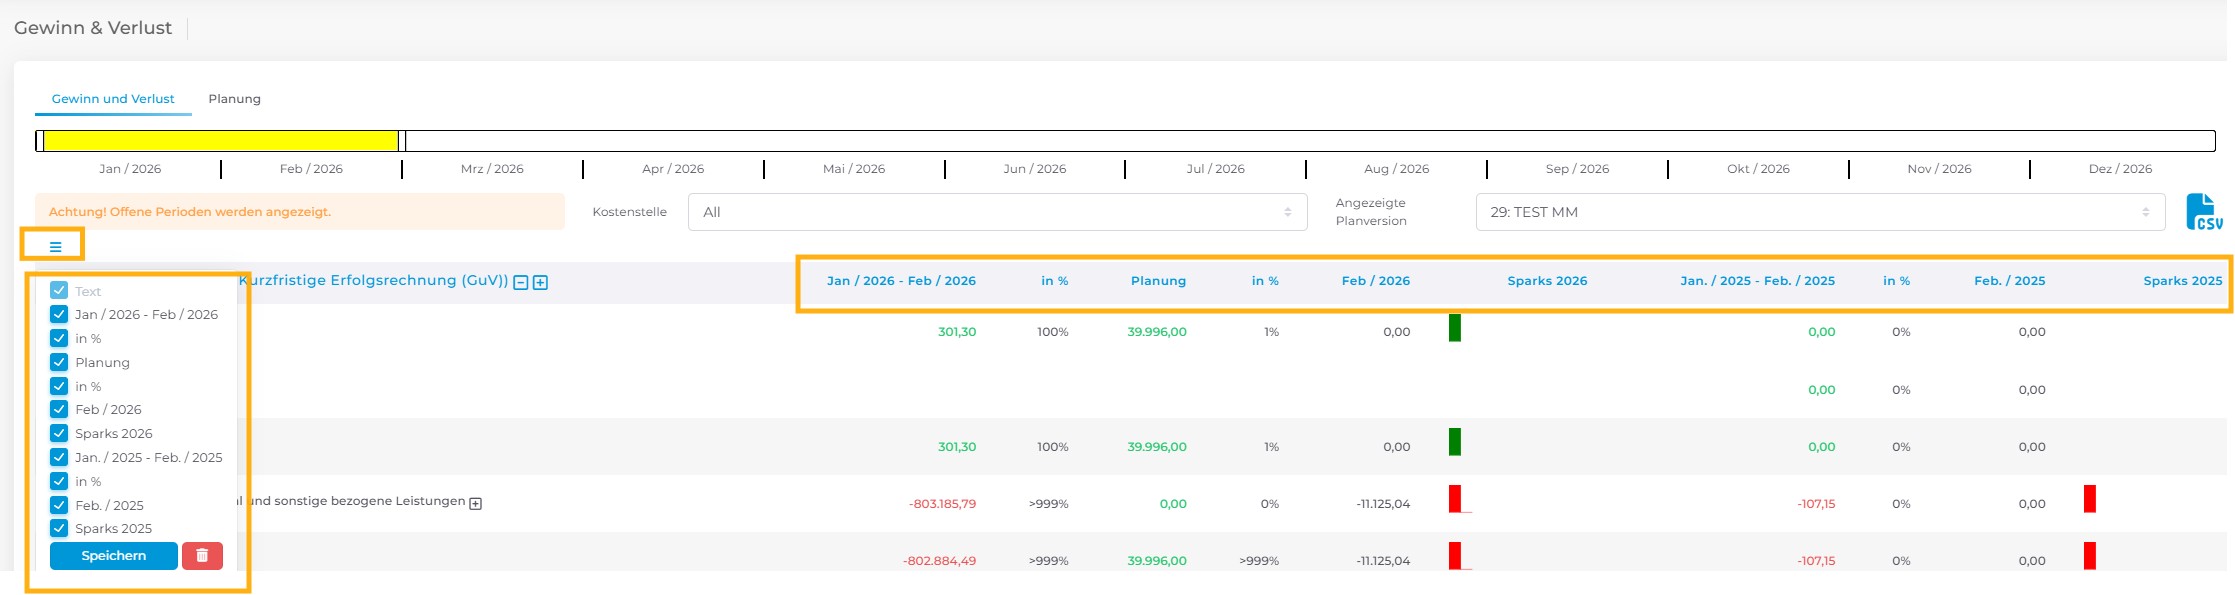Open the Kostenstelle dropdown
2235x595 pixels.
(x=996, y=212)
